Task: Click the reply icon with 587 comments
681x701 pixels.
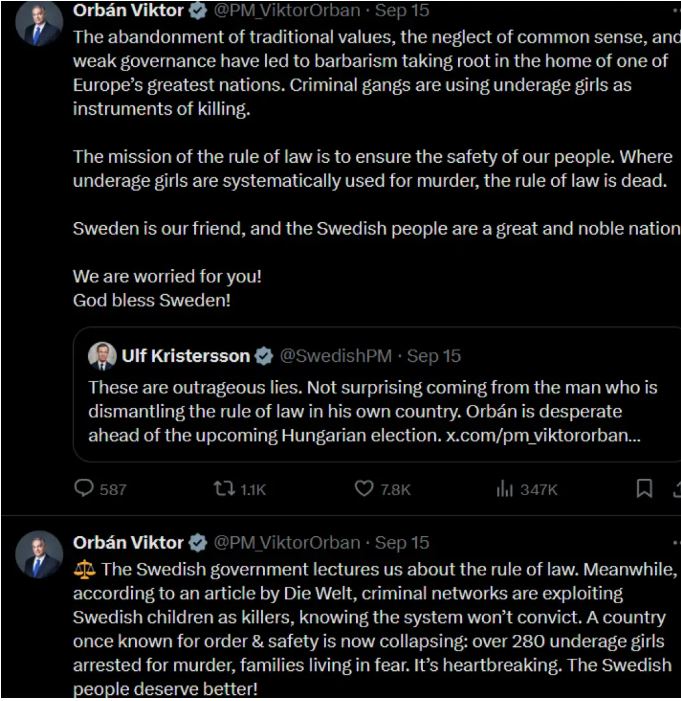Action: 84,489
